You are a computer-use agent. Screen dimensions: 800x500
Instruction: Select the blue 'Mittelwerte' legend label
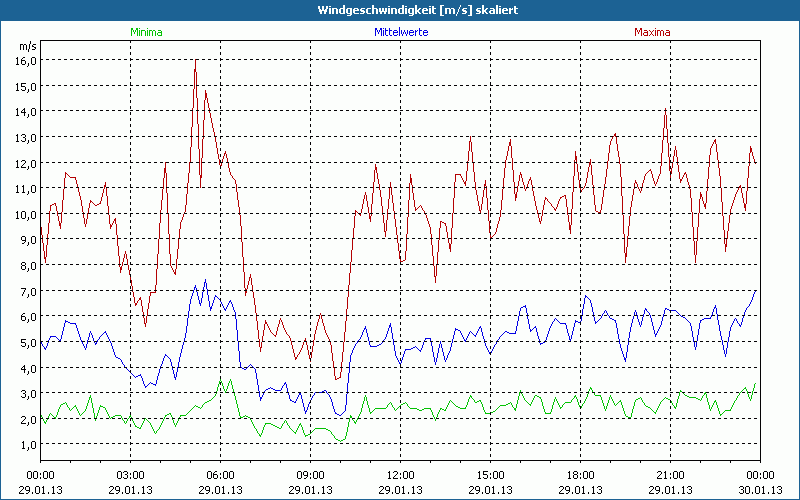tap(401, 32)
